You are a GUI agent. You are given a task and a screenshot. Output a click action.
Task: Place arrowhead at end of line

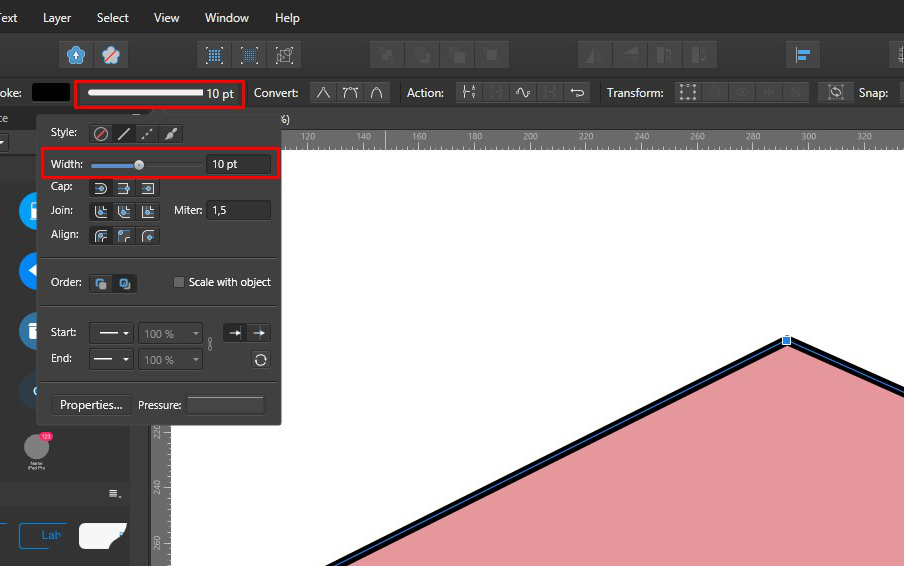click(x=259, y=333)
